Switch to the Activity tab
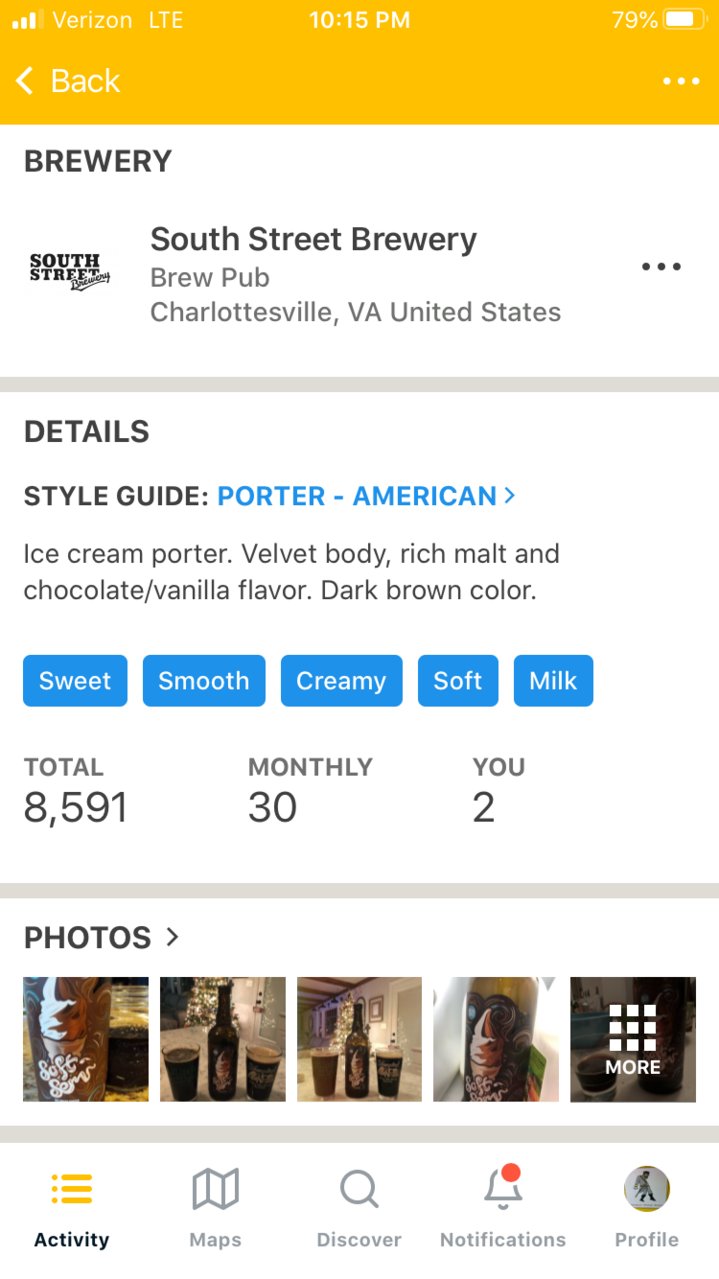 coord(71,1209)
